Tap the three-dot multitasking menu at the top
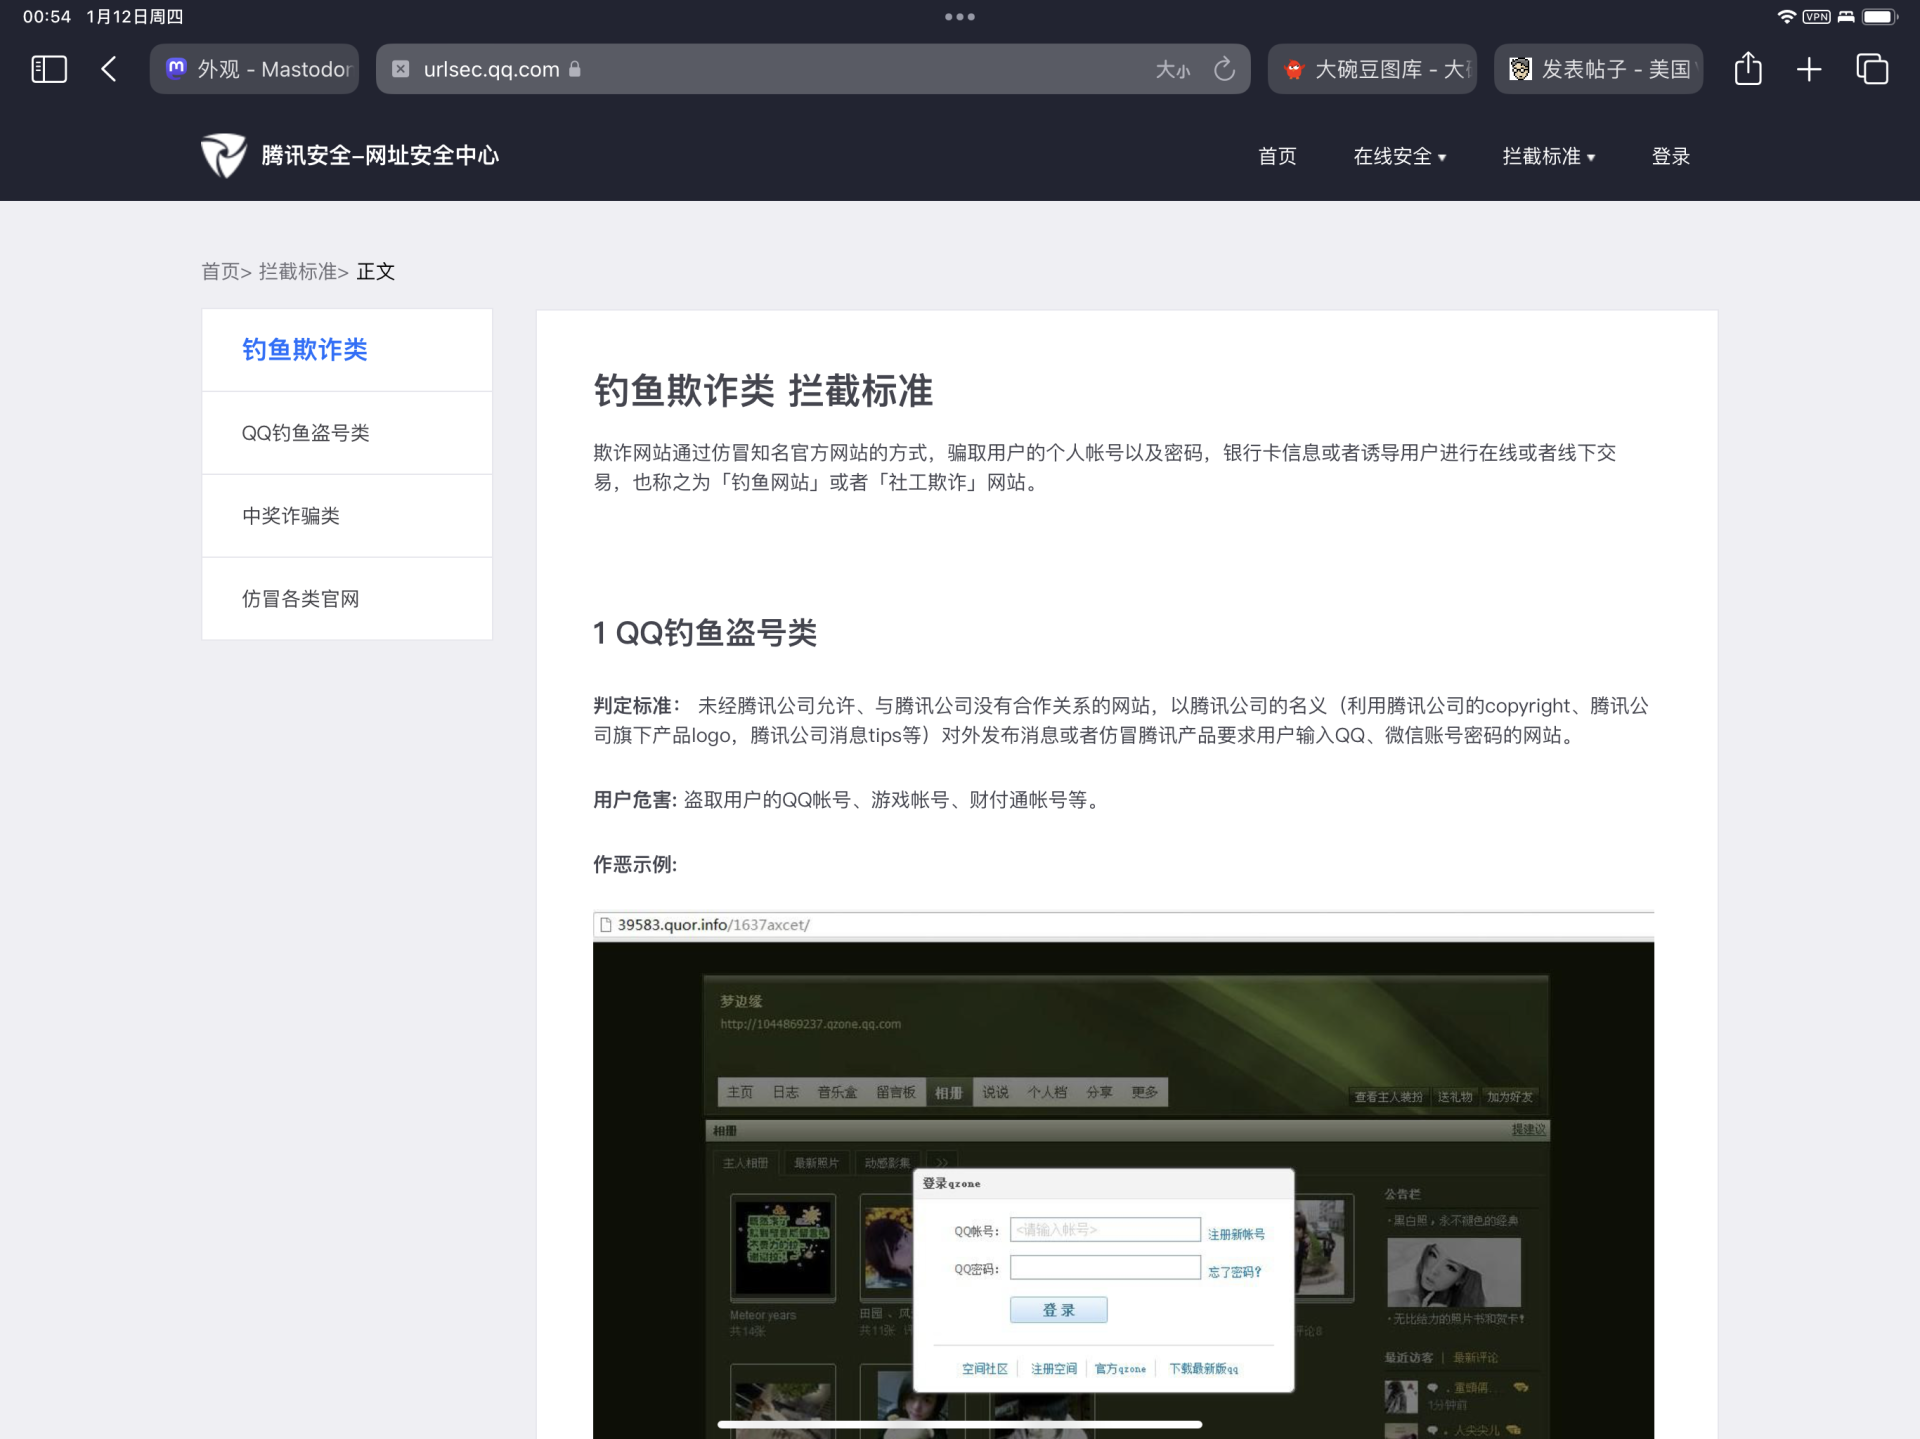Image resolution: width=1920 pixels, height=1439 pixels. click(x=959, y=17)
